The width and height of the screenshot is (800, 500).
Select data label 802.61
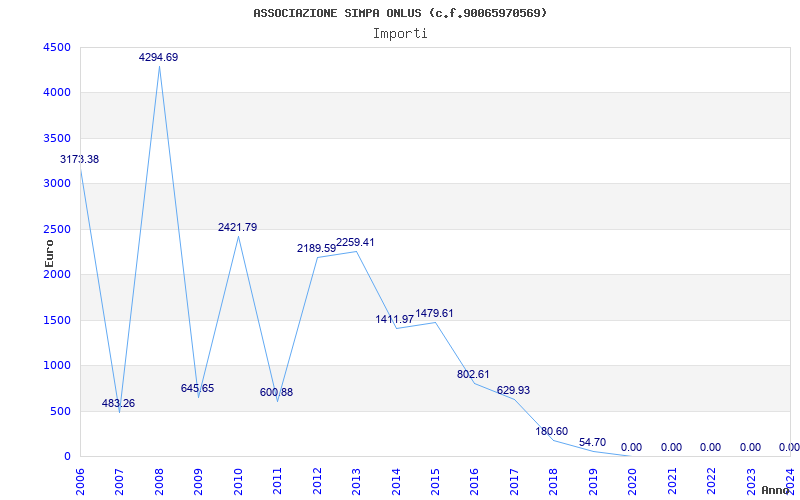tap(473, 374)
